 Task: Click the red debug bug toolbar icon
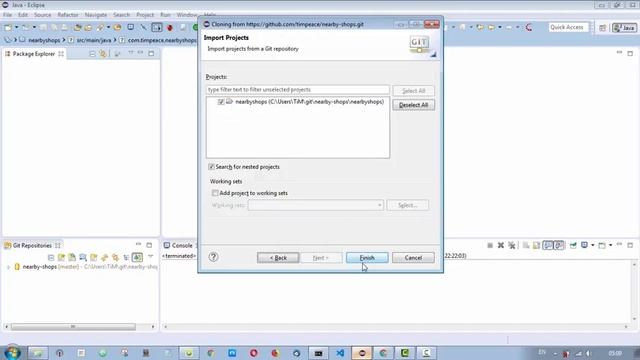coord(170,27)
